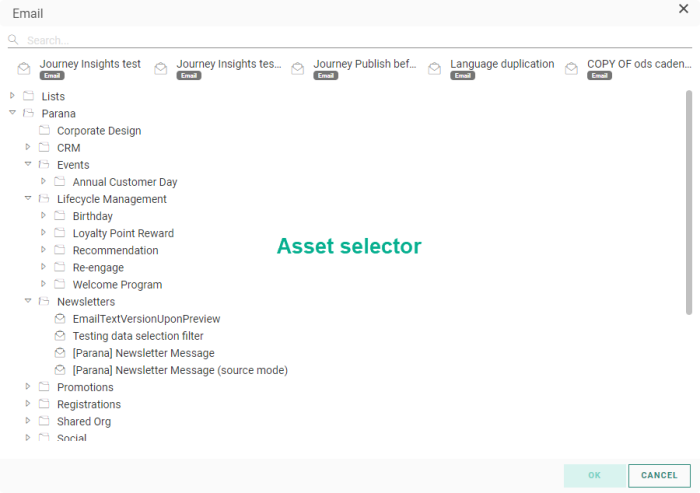Confirm selection with OK button
Image resolution: width=700 pixels, height=493 pixels.
click(594, 475)
